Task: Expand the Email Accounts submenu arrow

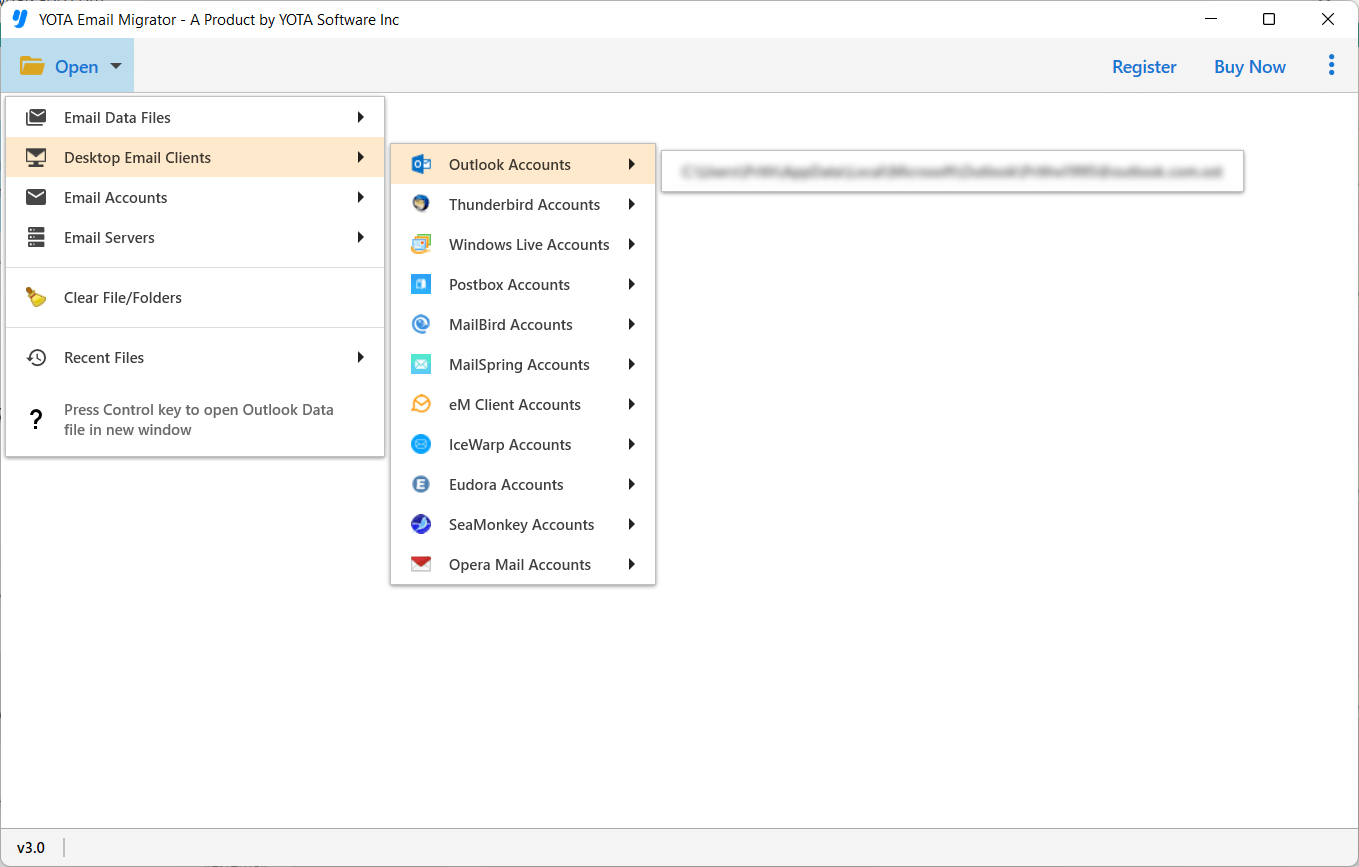Action: 361,197
